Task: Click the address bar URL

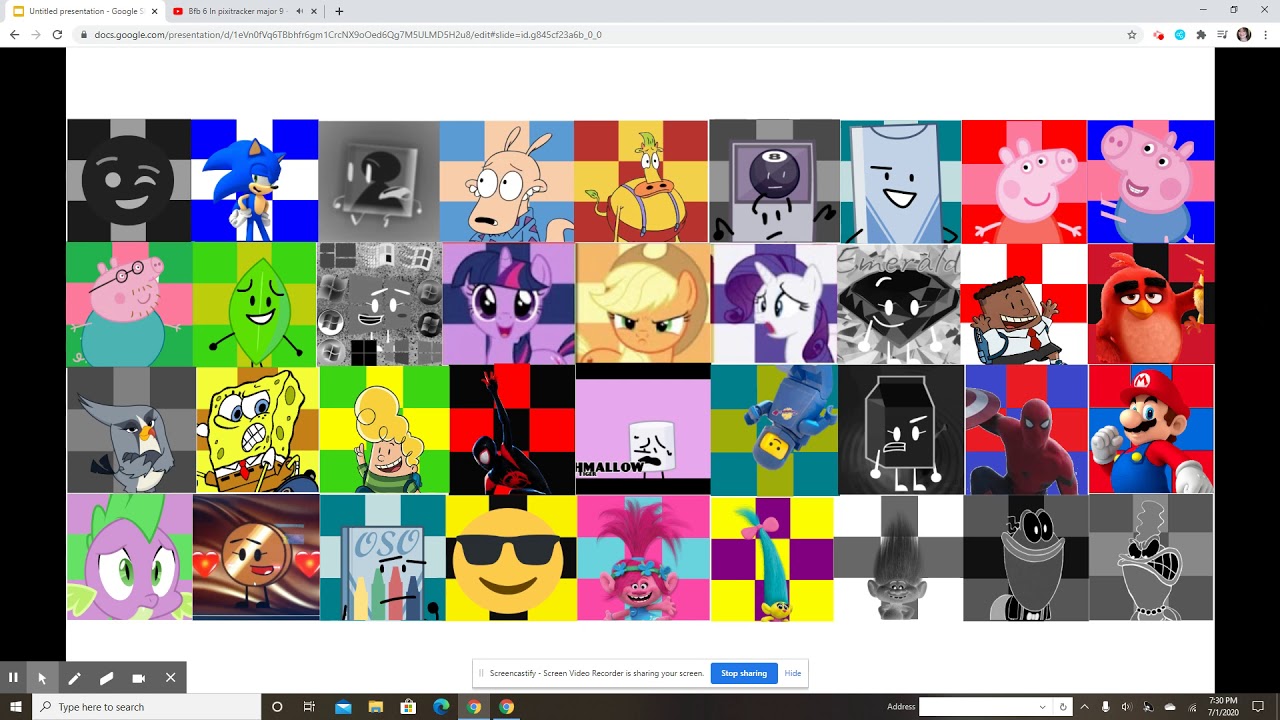Action: 347,34
